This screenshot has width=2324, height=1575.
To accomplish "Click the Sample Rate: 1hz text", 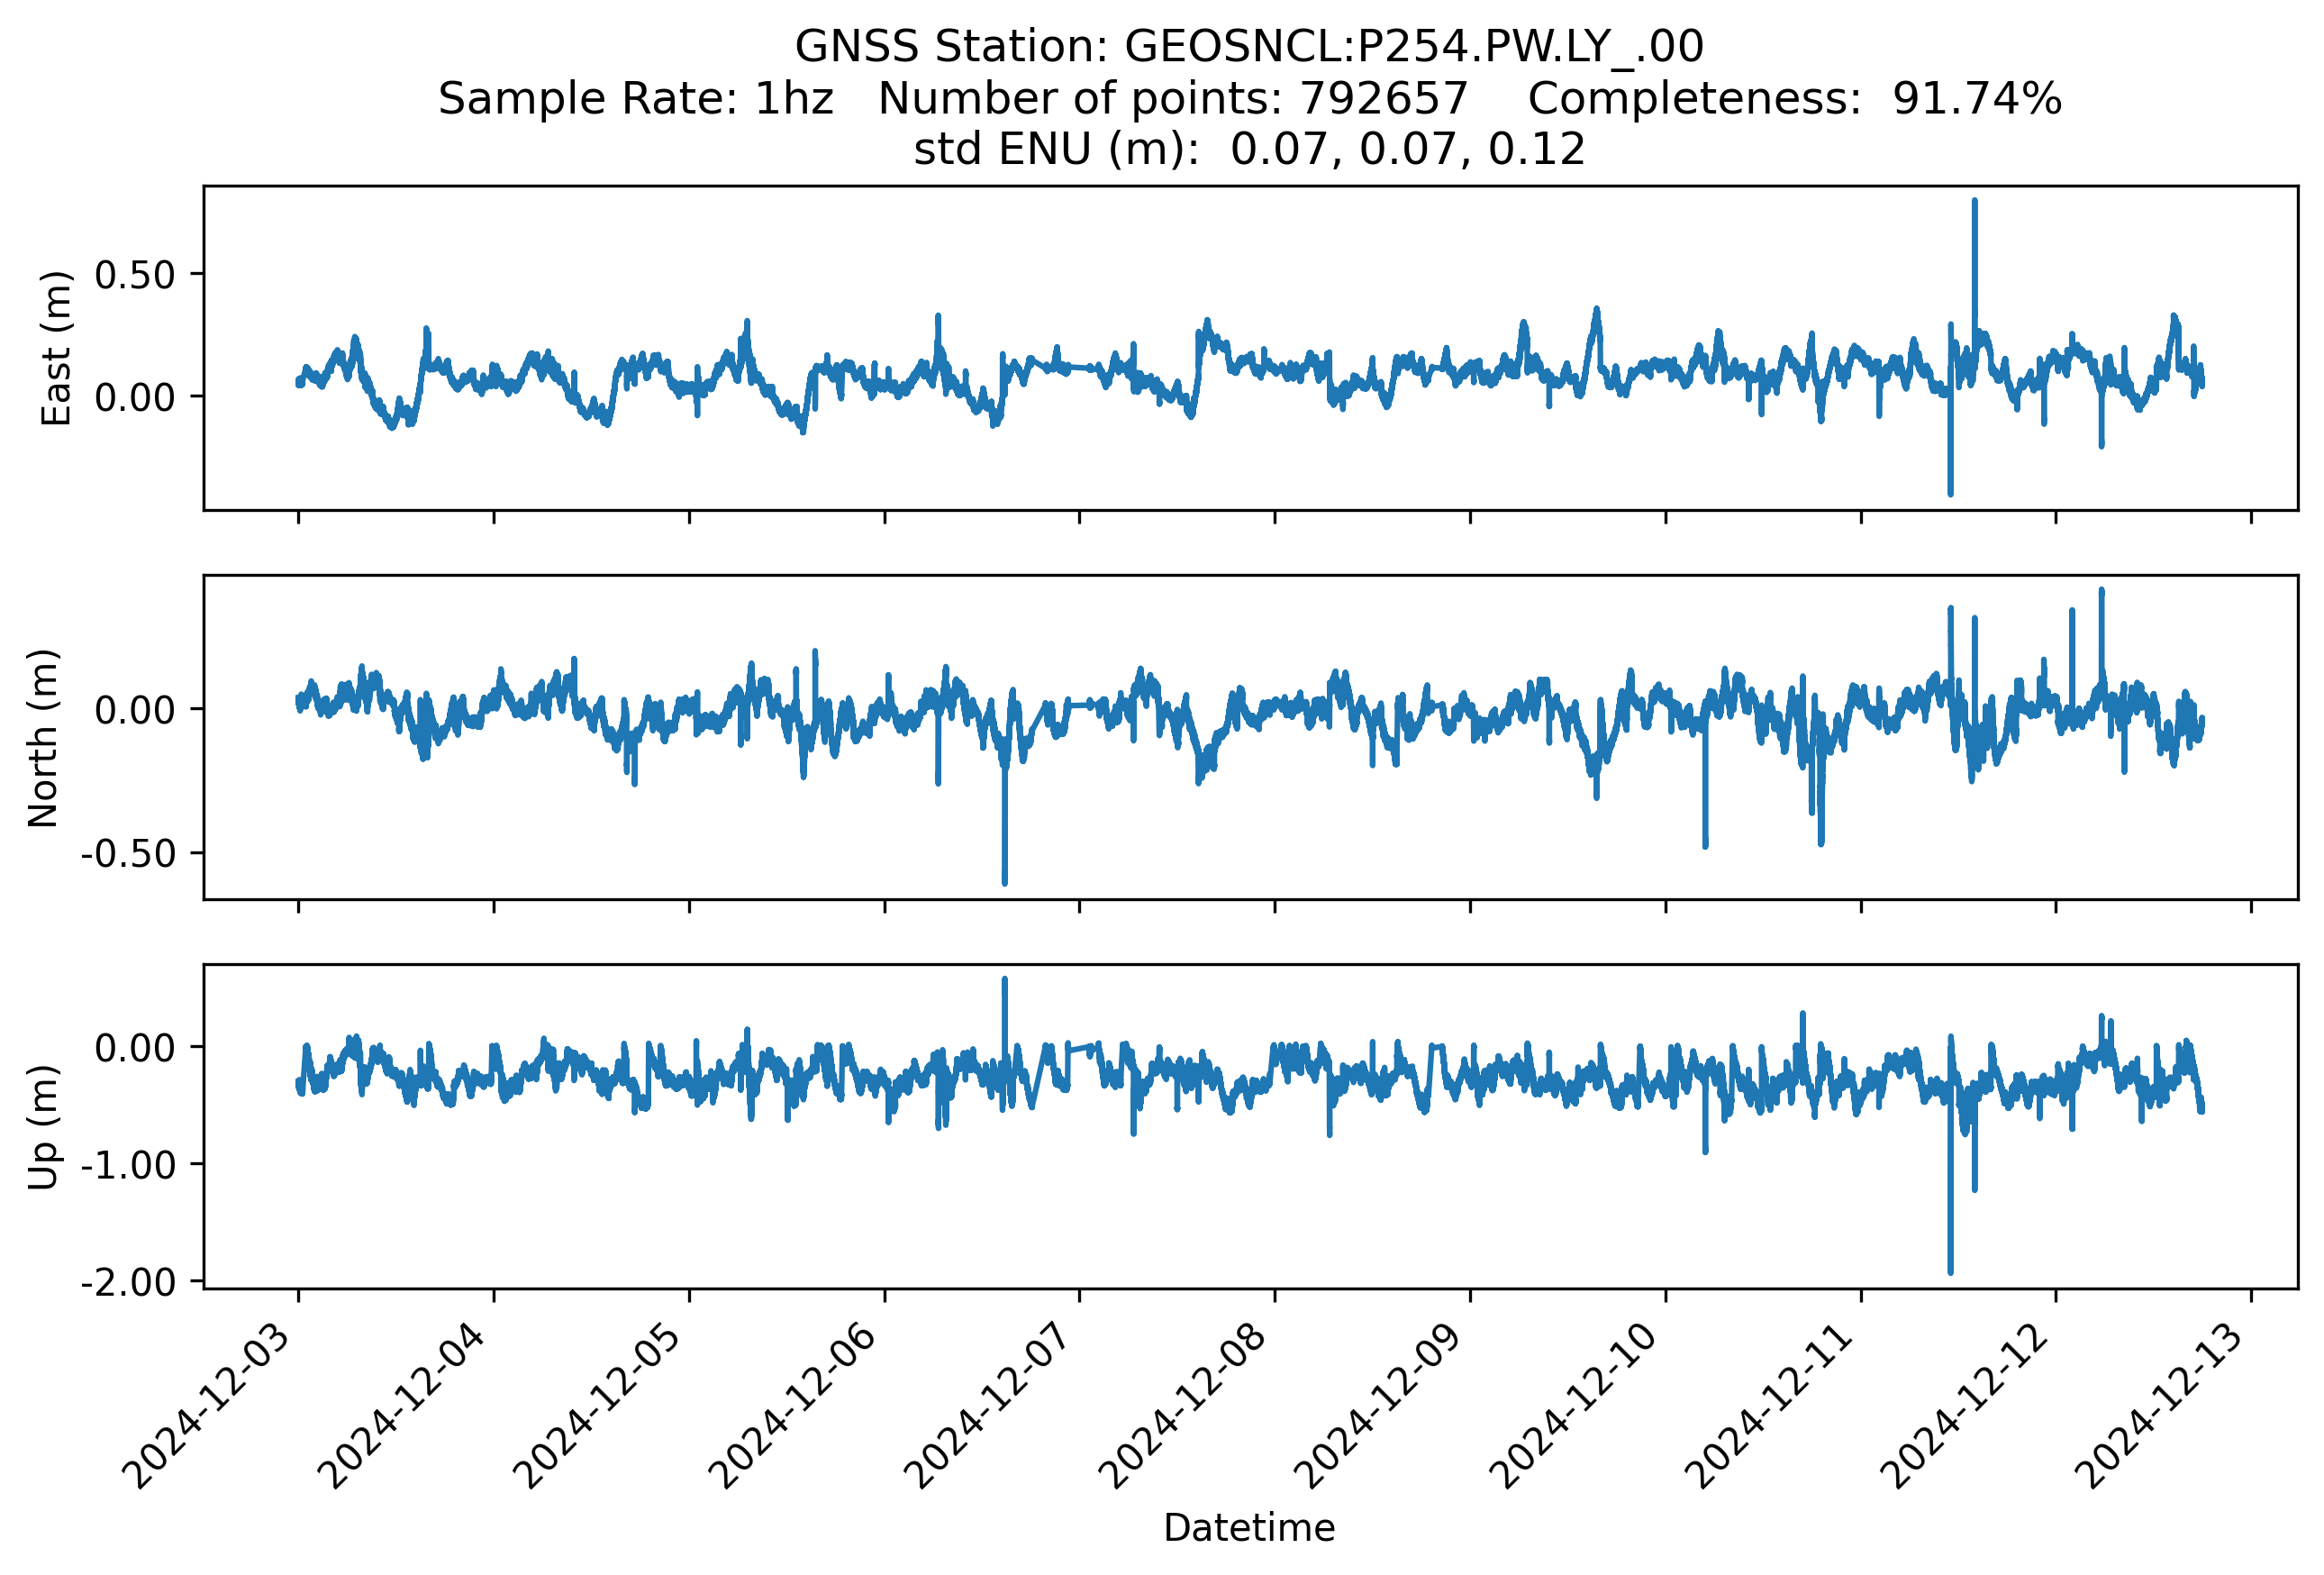I will coord(635,99).
